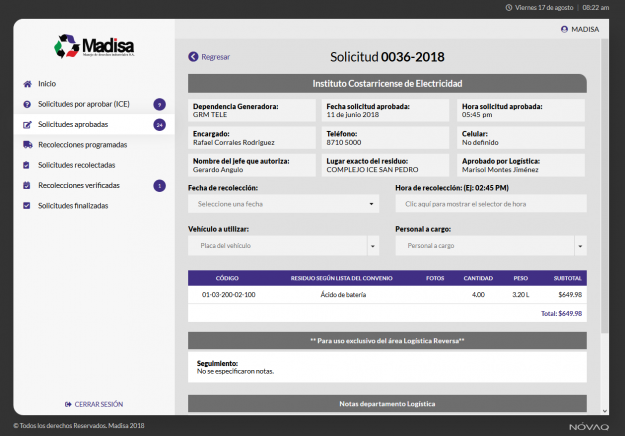The image size is (625, 436).
Task: Click the scrollbar down arrow
Action: pyautogui.click(x=605, y=411)
